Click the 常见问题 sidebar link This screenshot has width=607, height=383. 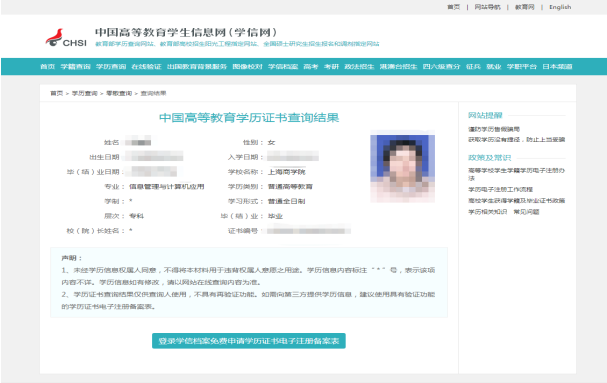point(526,212)
